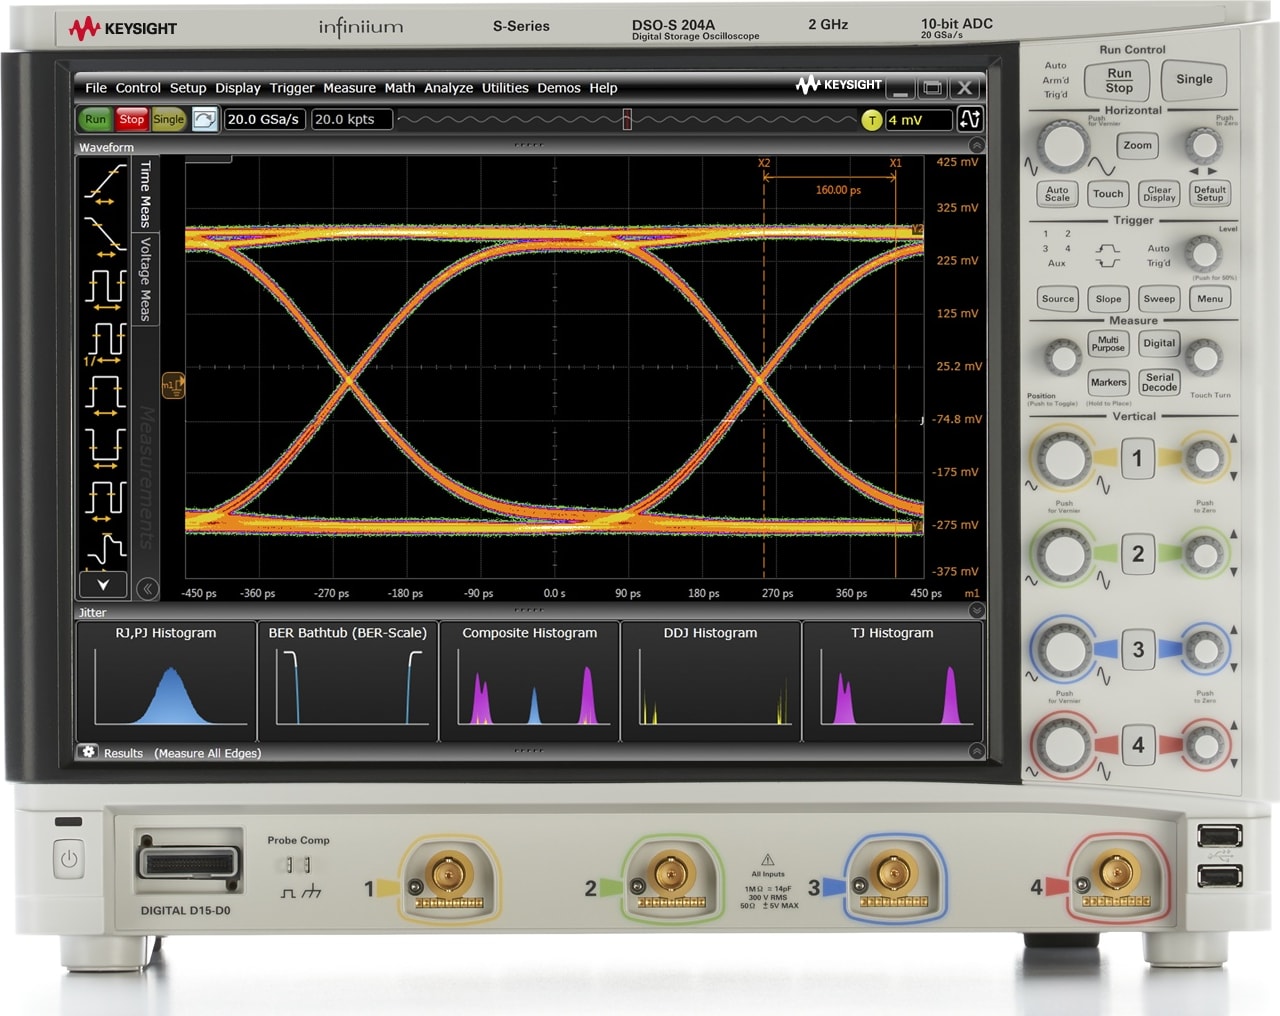Open the Analyze menu
Viewport: 1280px width, 1016px height.
[x=448, y=88]
